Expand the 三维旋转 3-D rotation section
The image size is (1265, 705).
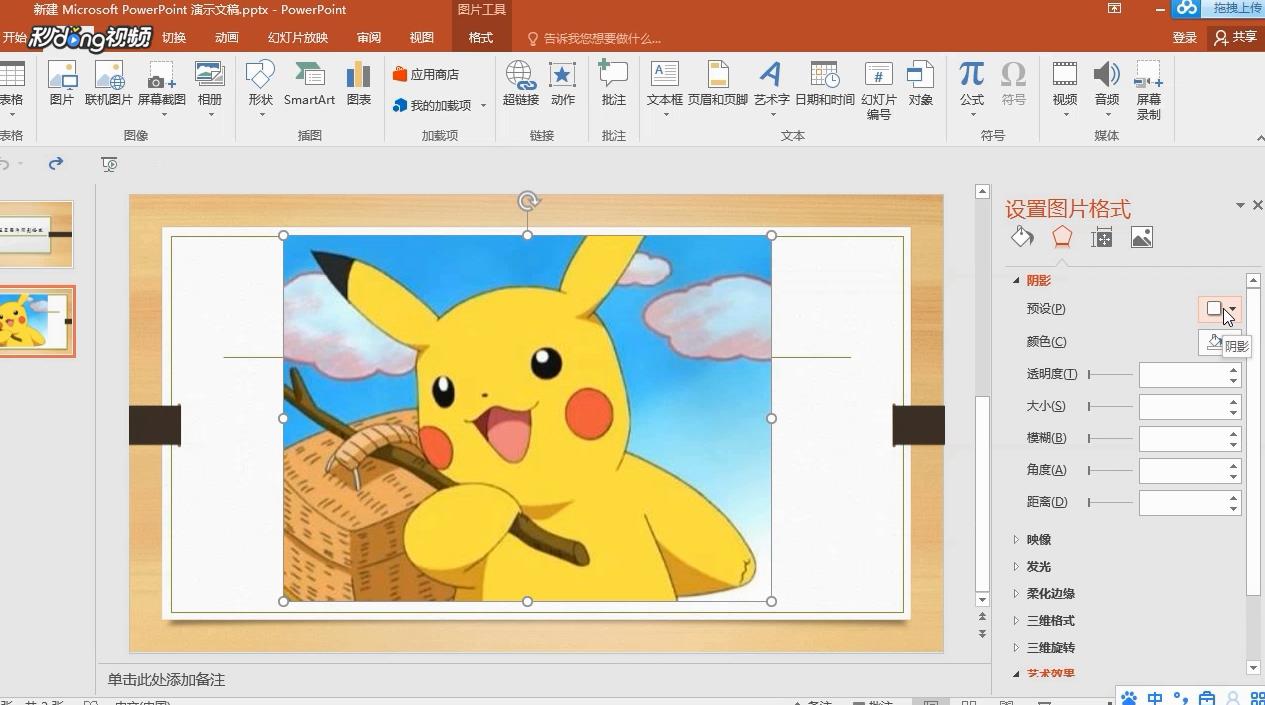pos(1016,648)
